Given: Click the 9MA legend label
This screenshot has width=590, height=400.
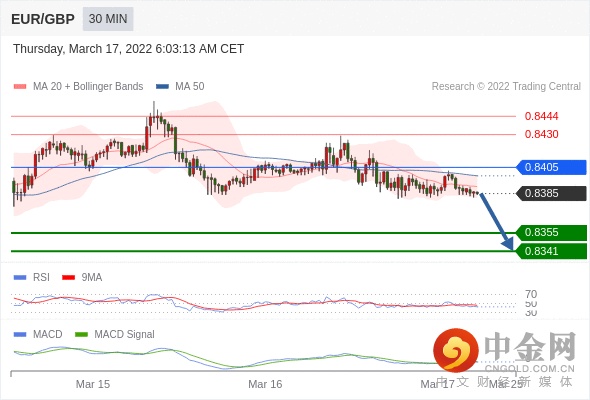Looking at the screenshot, I should [92, 278].
